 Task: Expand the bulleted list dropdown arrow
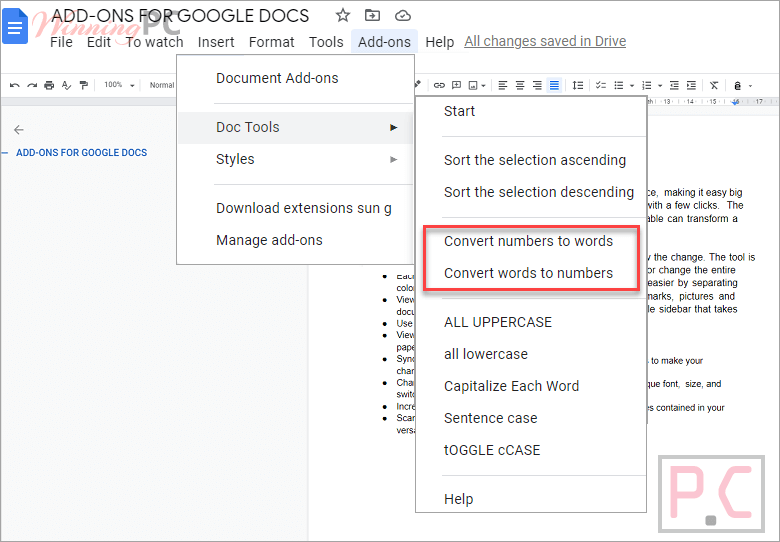coord(632,86)
